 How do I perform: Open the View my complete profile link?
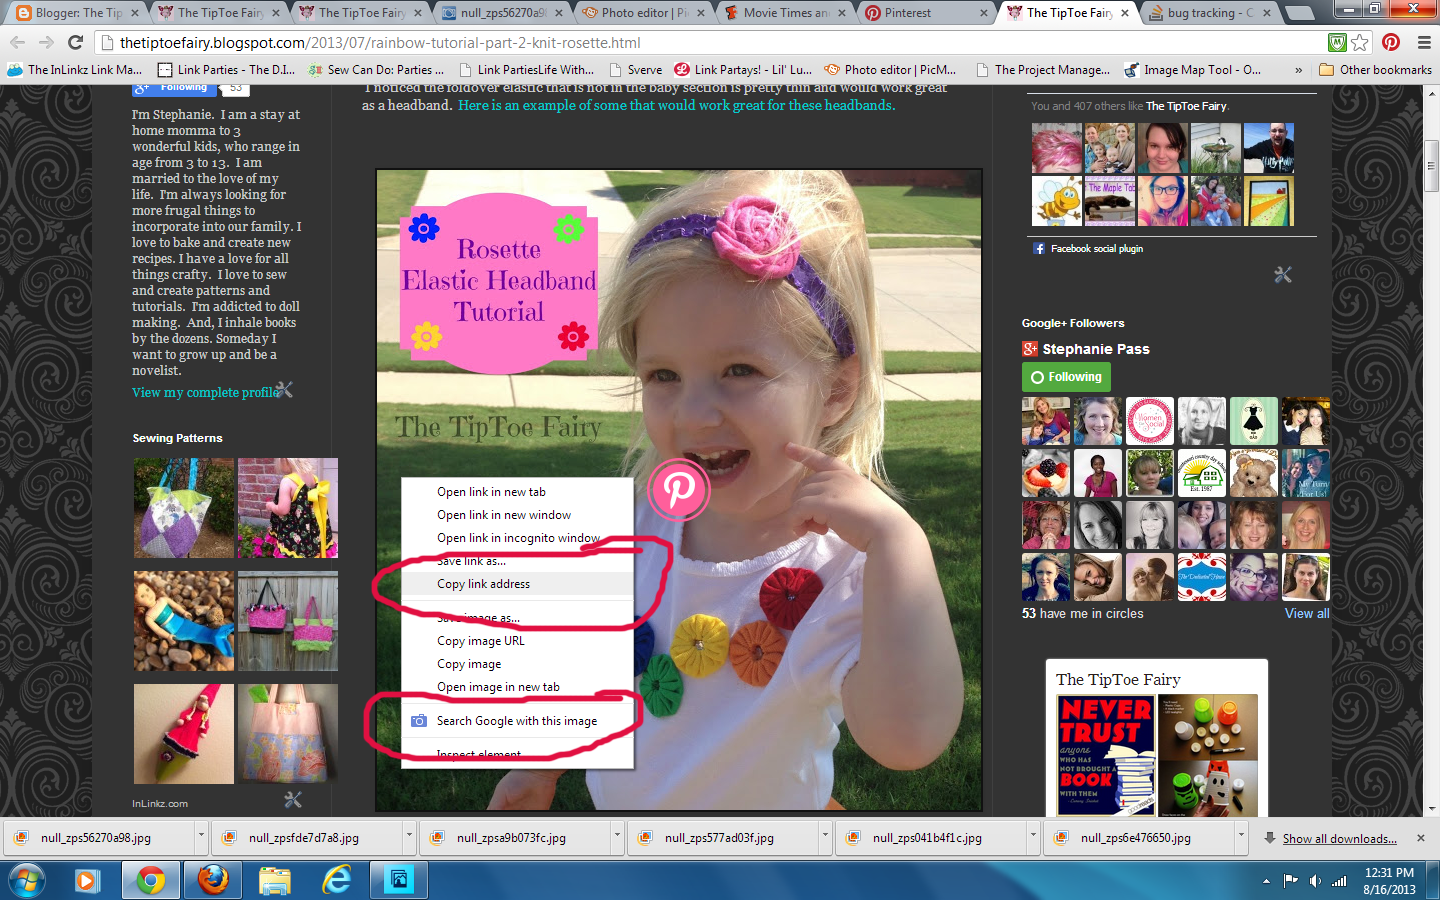click(x=203, y=392)
